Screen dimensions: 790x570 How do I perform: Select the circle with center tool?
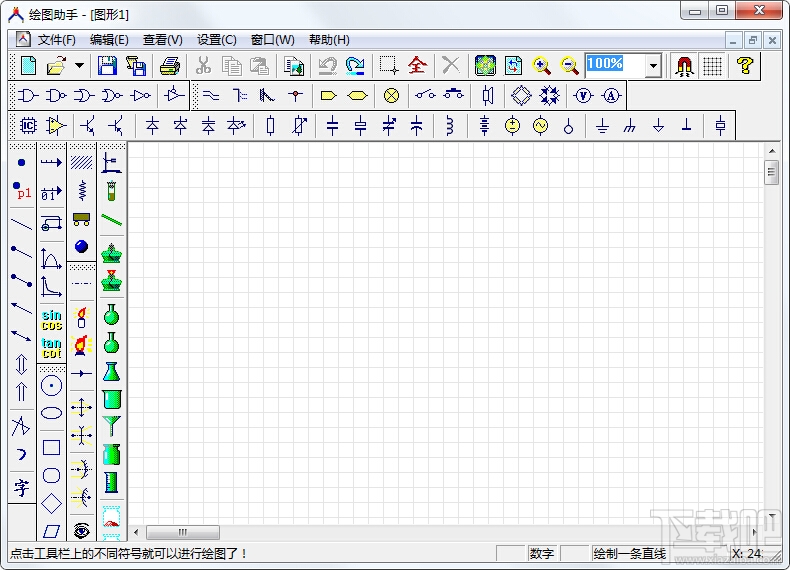(51, 386)
